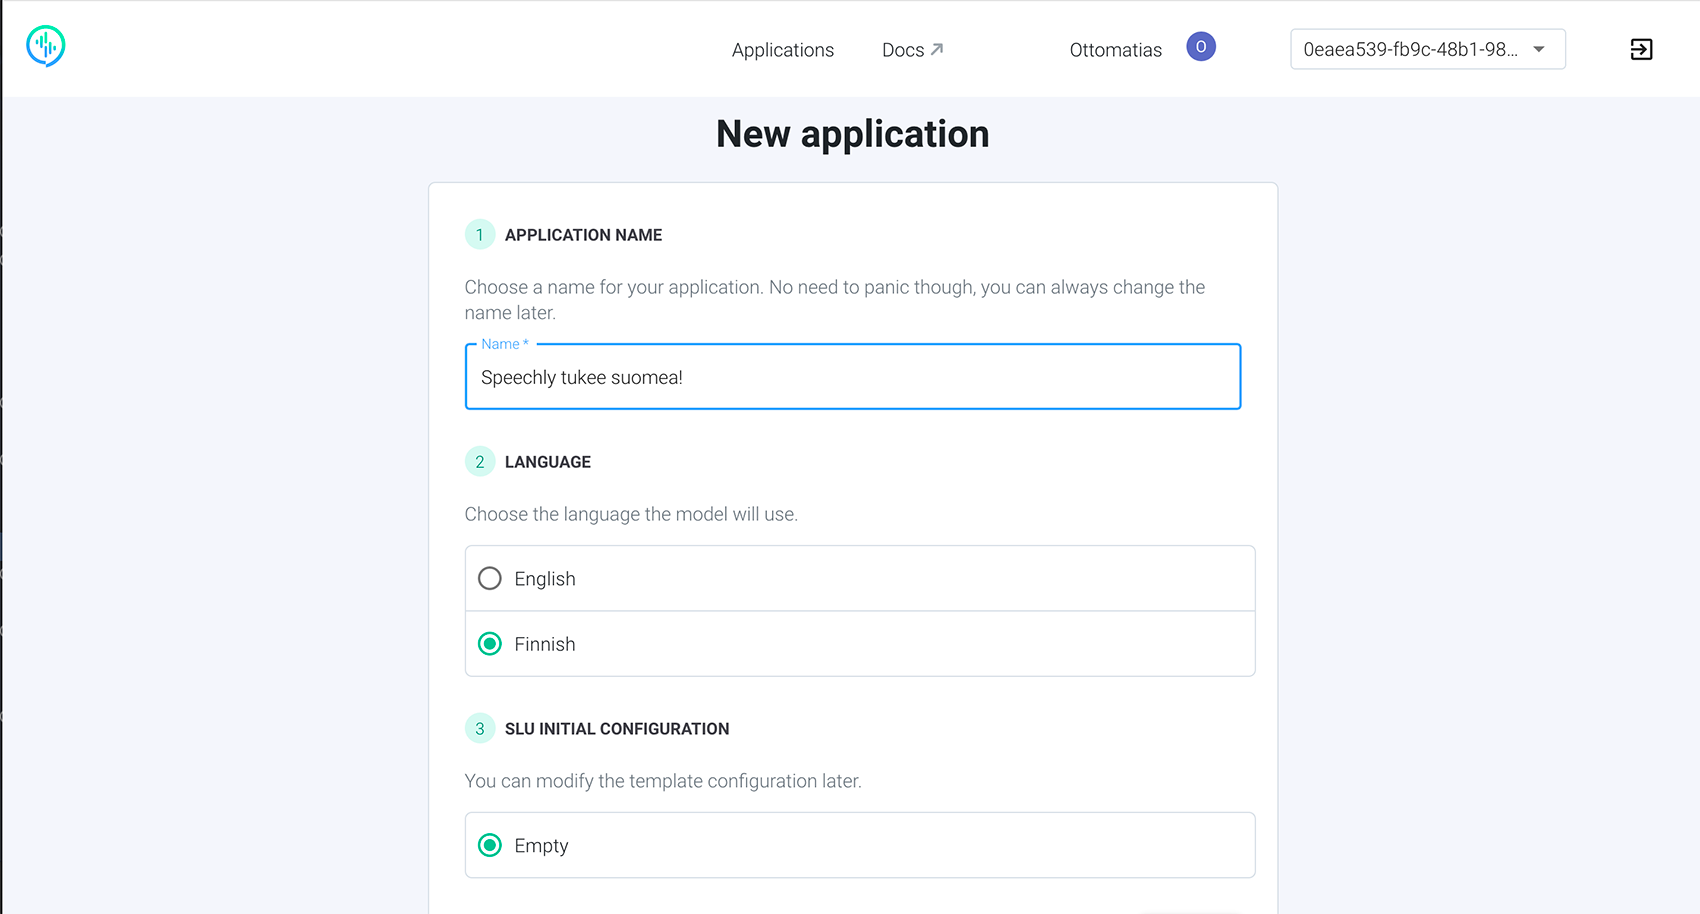Expand the project selector caret arrow
The height and width of the screenshot is (914, 1700).
pyautogui.click(x=1539, y=49)
